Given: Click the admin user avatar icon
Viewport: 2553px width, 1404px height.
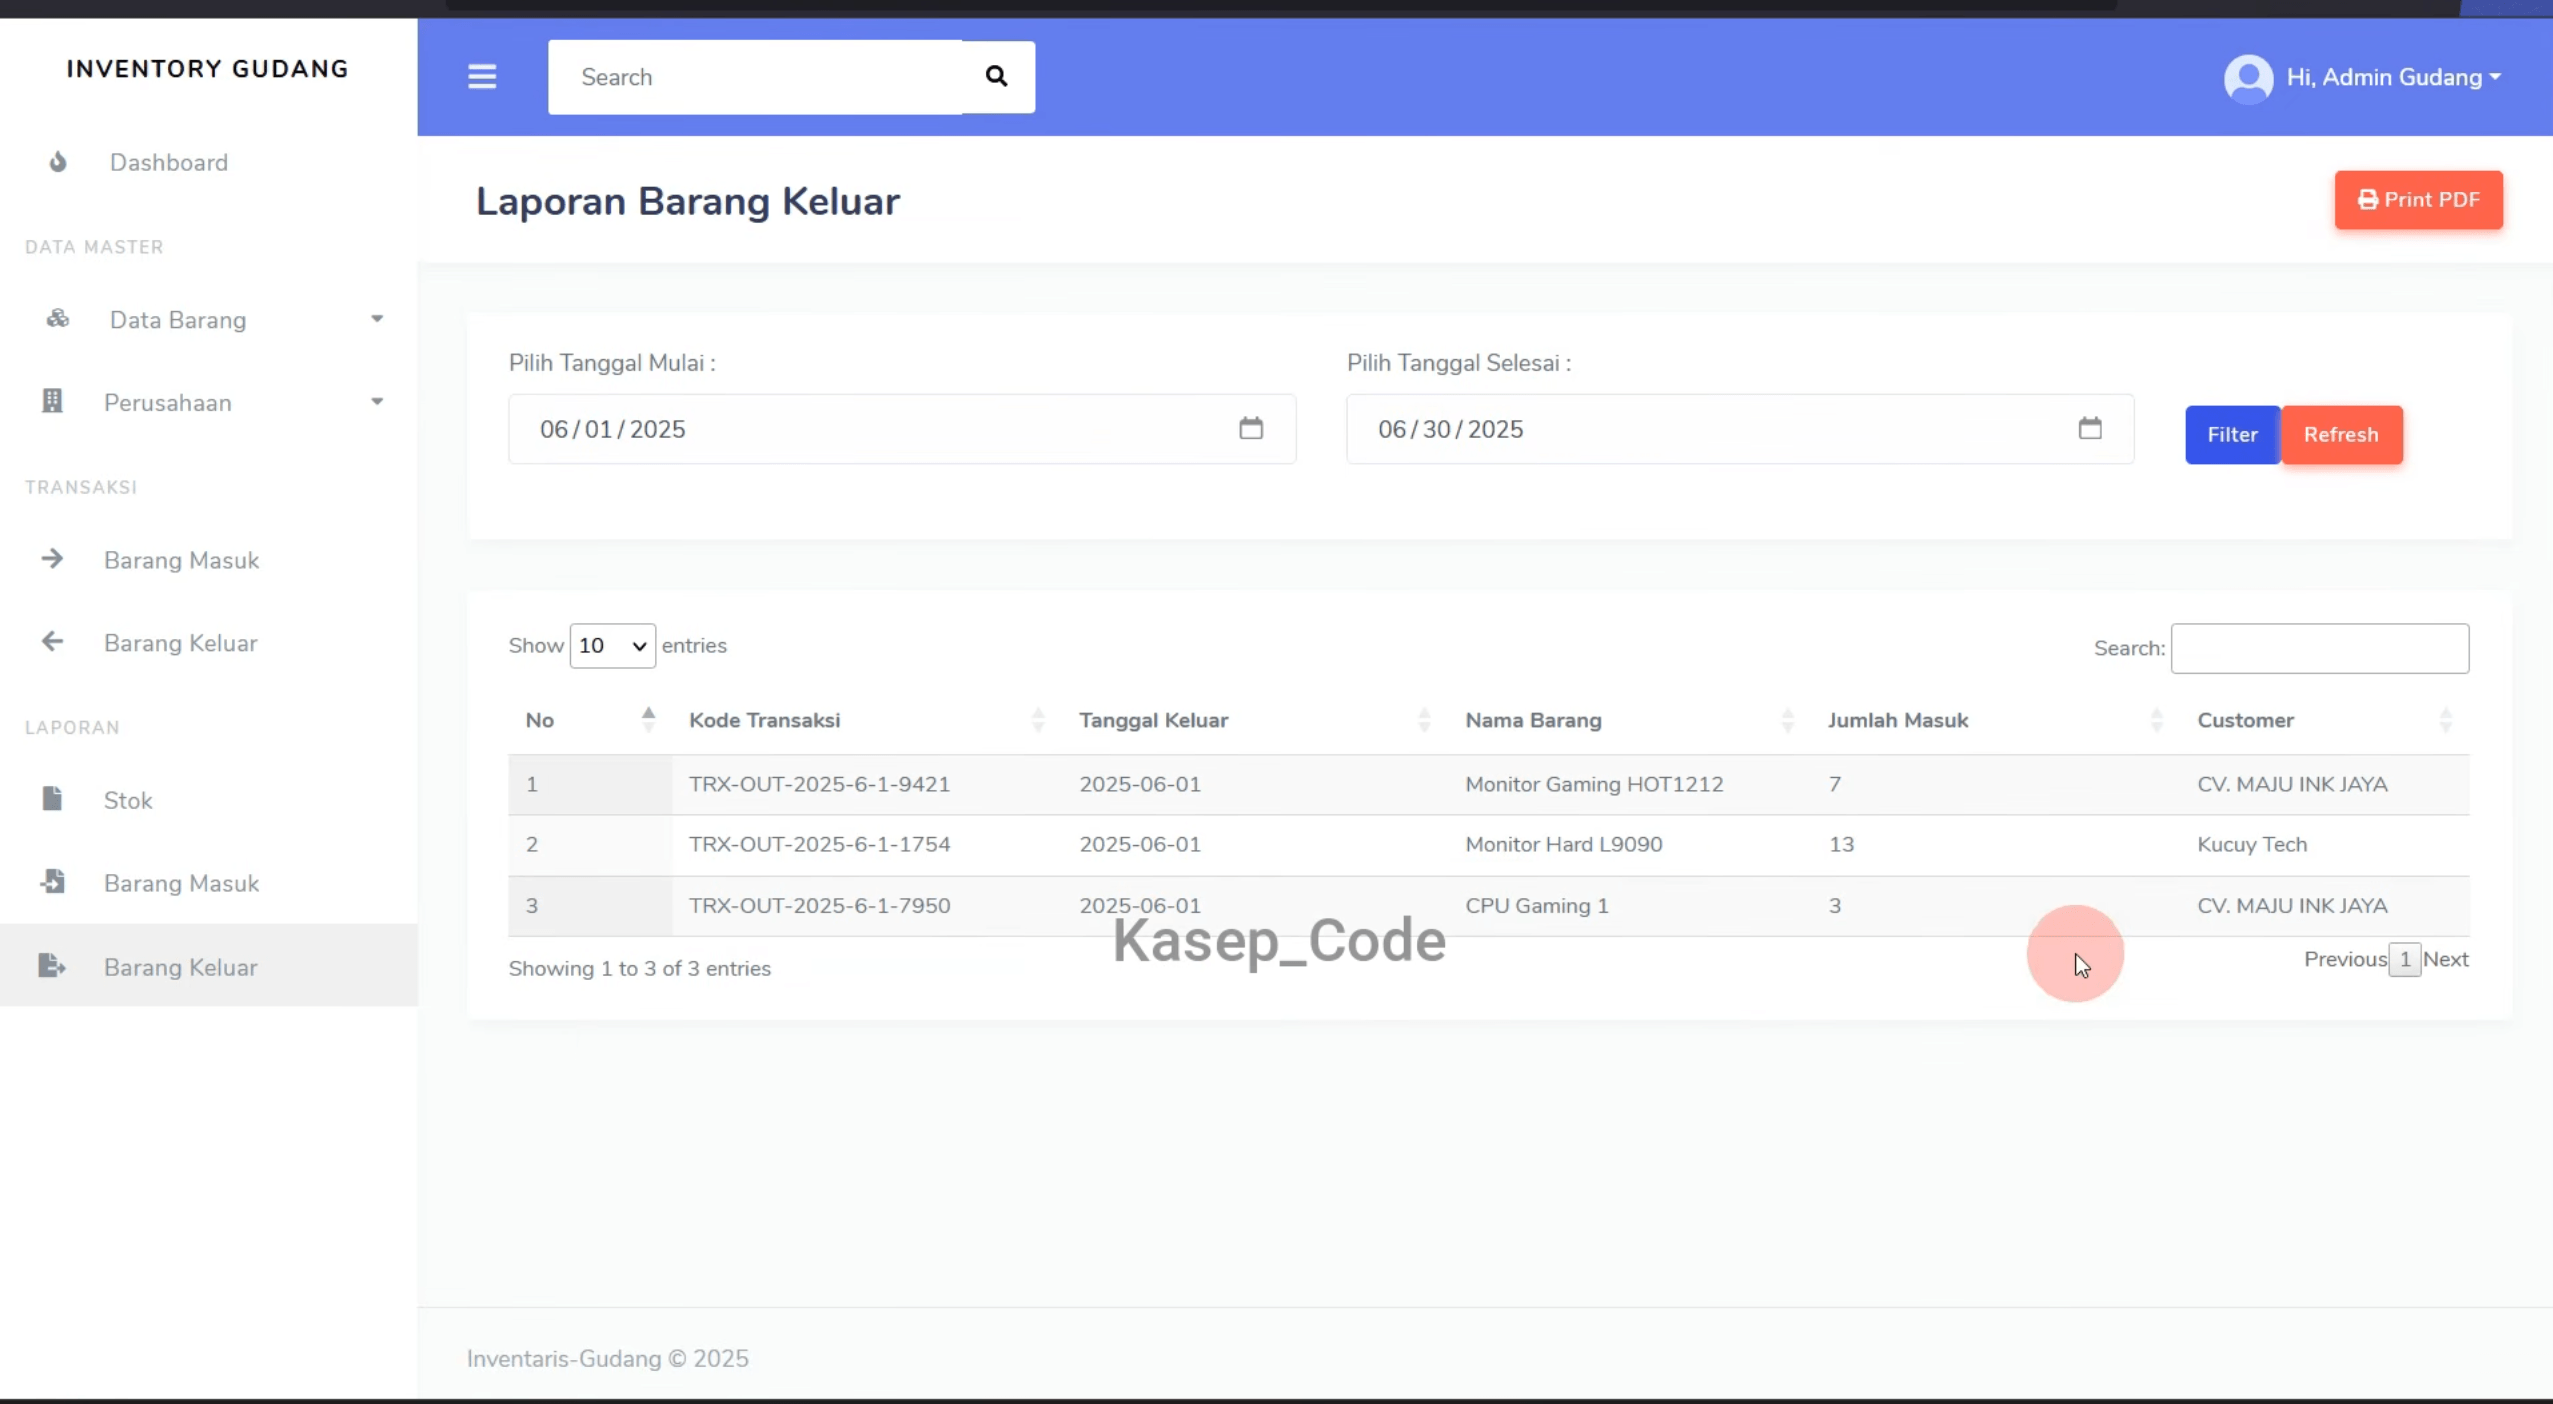Looking at the screenshot, I should coord(2248,78).
